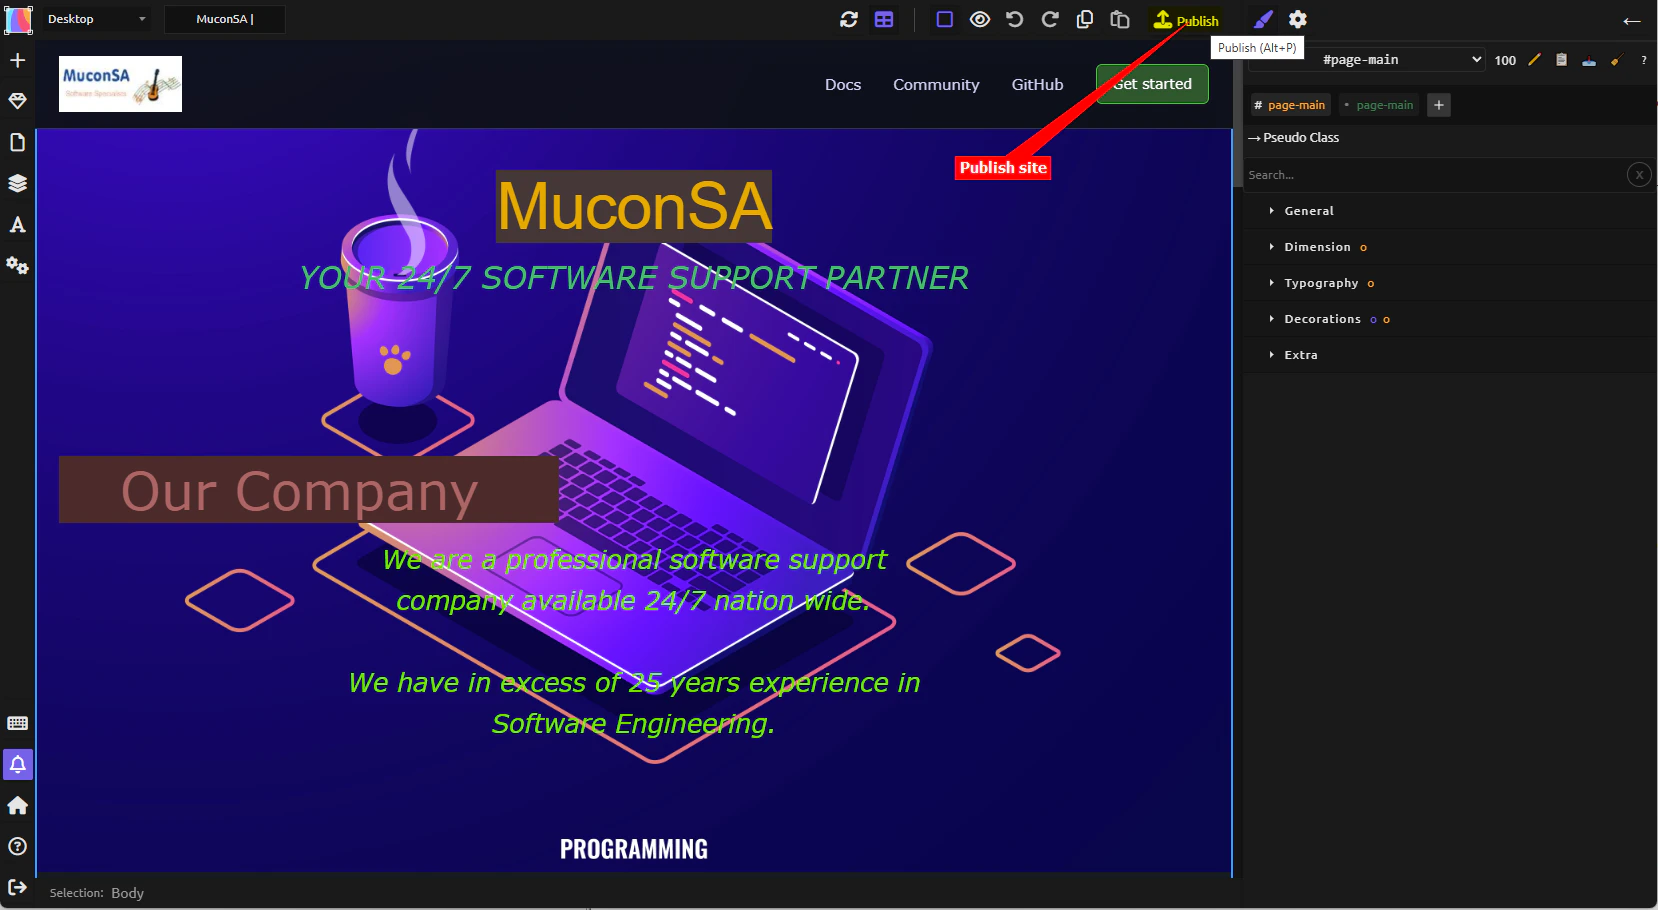The width and height of the screenshot is (1658, 910).
Task: Click the Docs menu item
Action: tap(842, 84)
